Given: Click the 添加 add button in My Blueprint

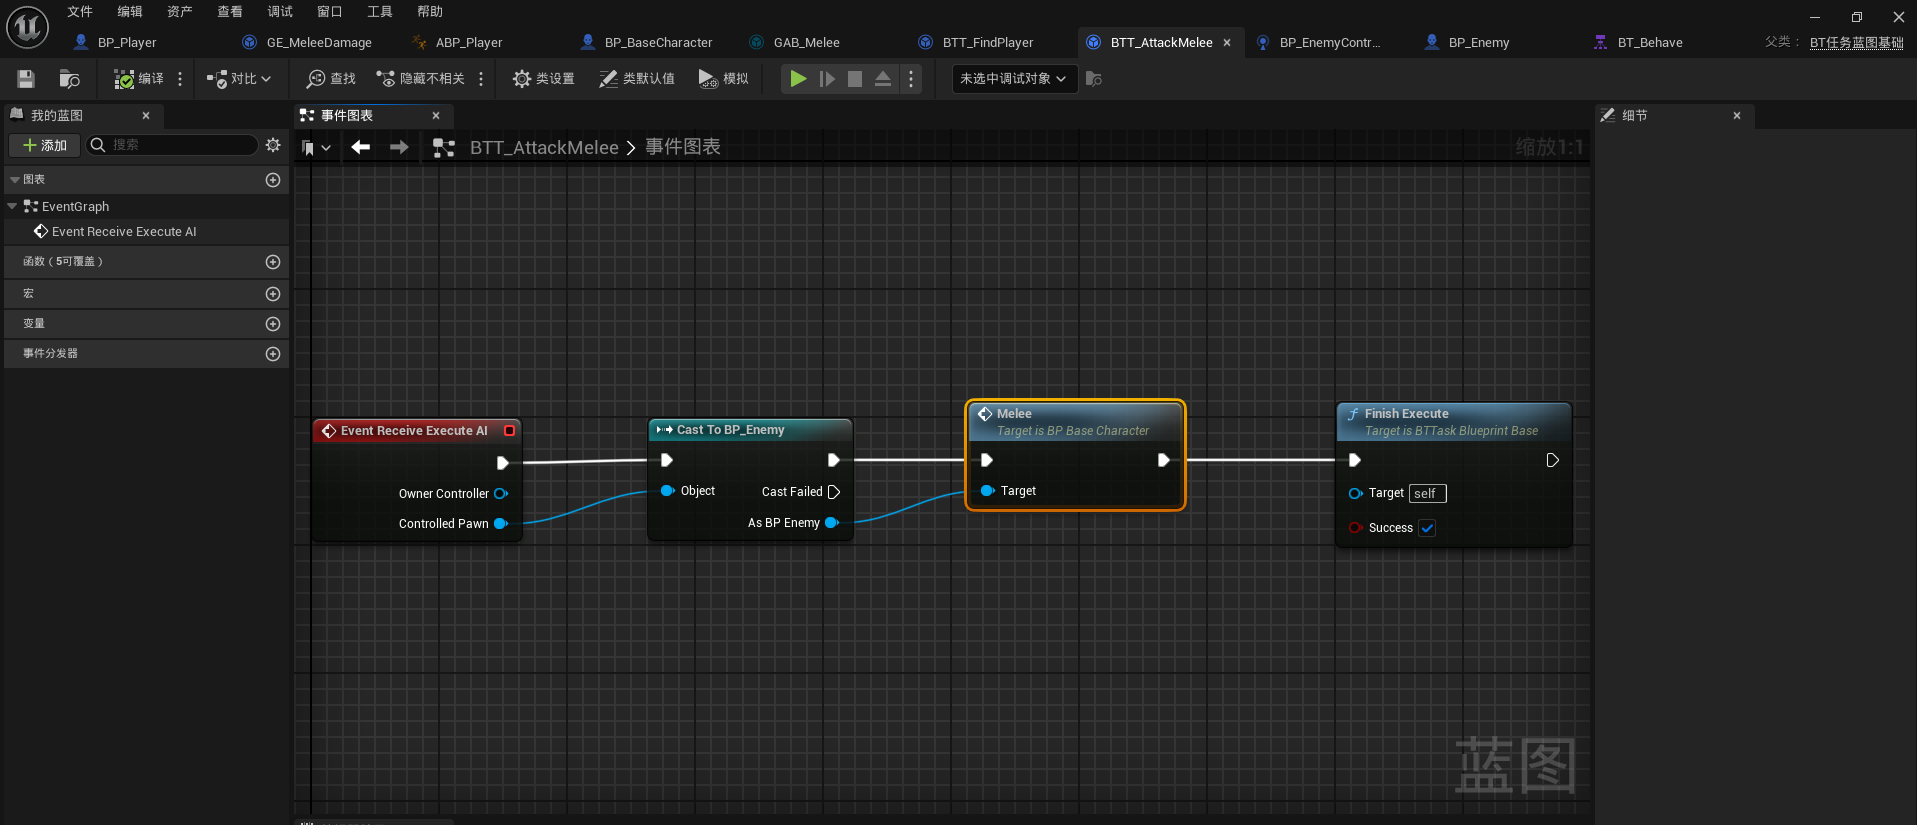Looking at the screenshot, I should [45, 145].
